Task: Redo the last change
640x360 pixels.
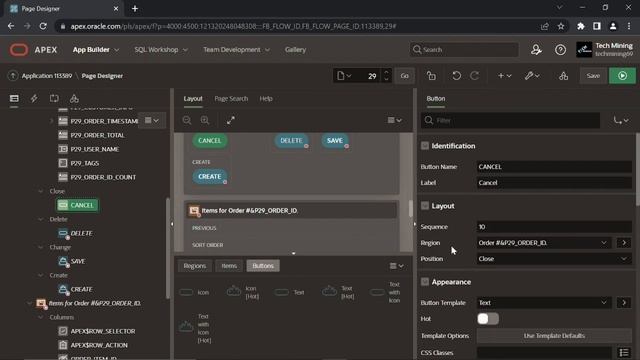Action: (x=474, y=76)
